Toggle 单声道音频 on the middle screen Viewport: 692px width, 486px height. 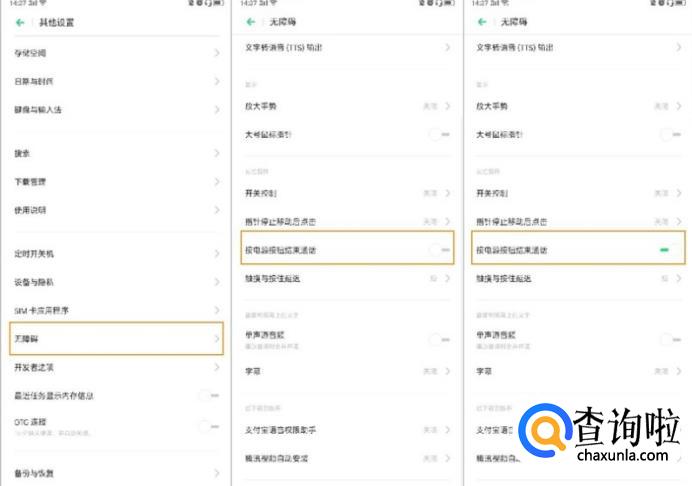click(440, 340)
